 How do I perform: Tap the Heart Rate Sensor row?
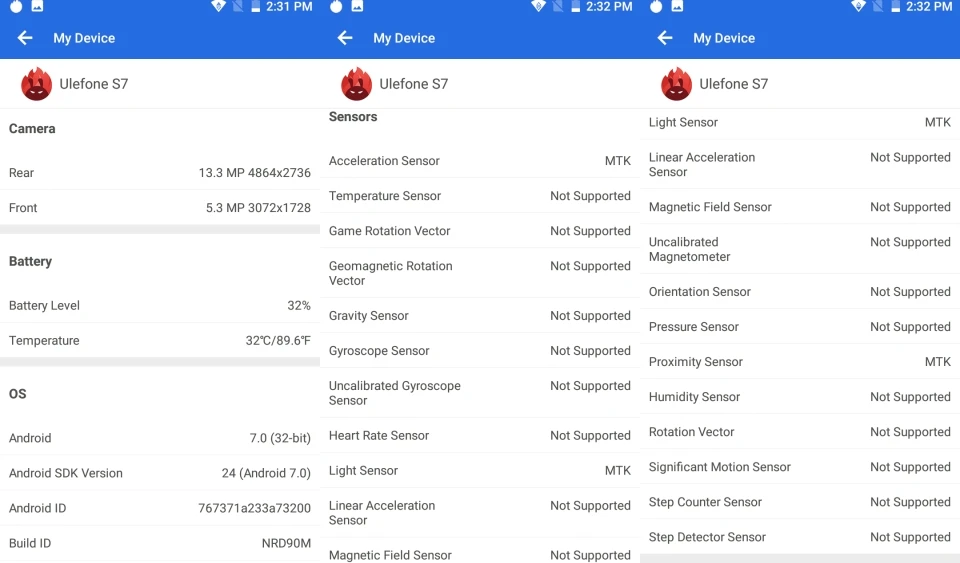pyautogui.click(x=480, y=436)
